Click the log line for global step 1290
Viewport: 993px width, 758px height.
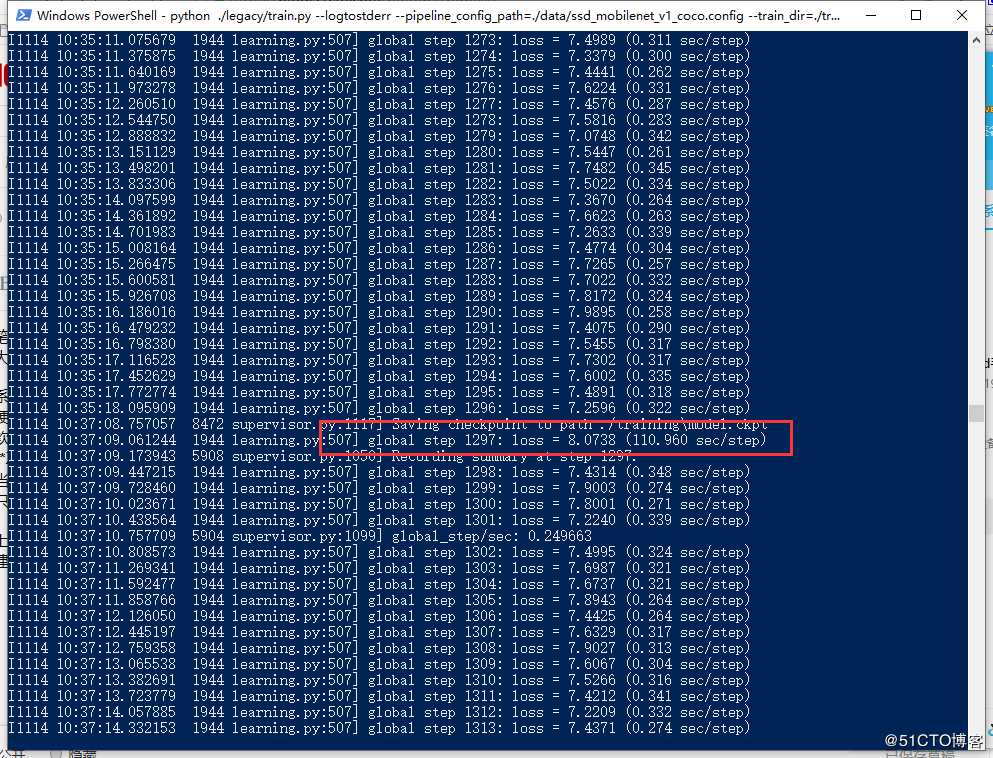pyautogui.click(x=379, y=312)
